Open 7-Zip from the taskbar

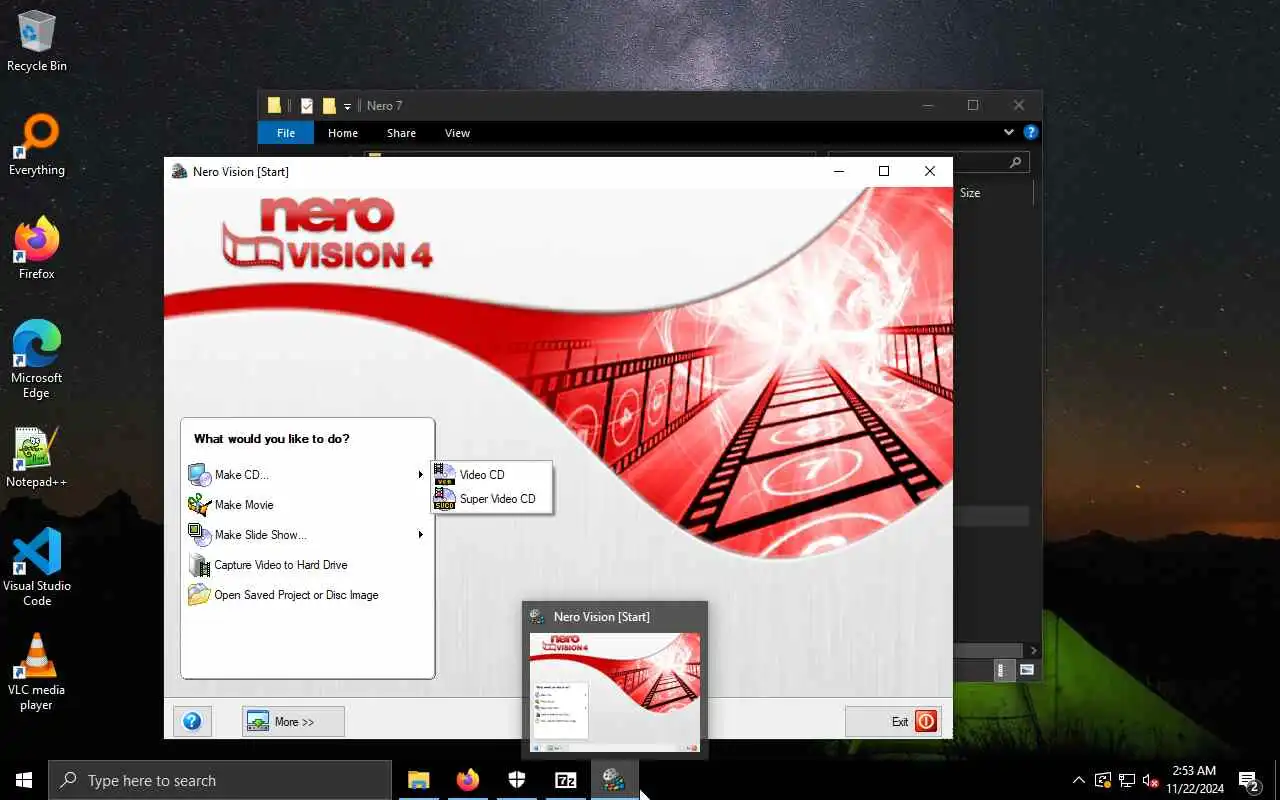pos(566,780)
